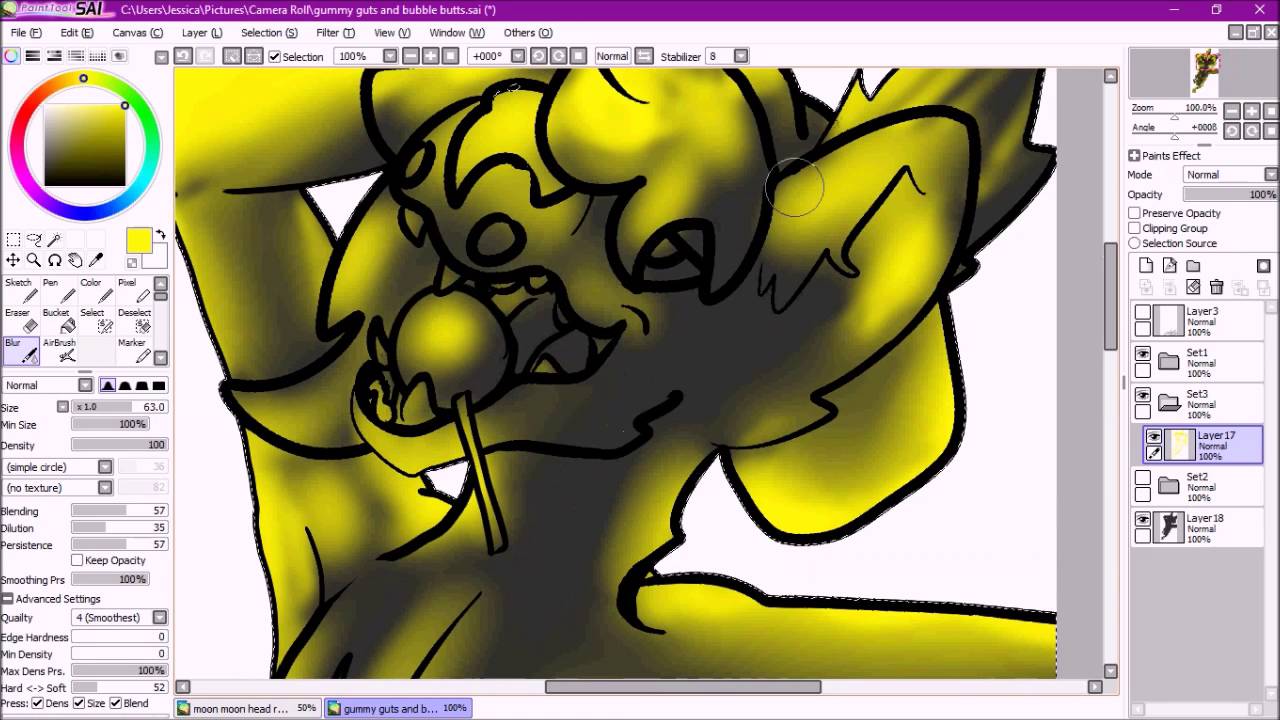Toggle the Selection checkbox in toolbar

[275, 57]
